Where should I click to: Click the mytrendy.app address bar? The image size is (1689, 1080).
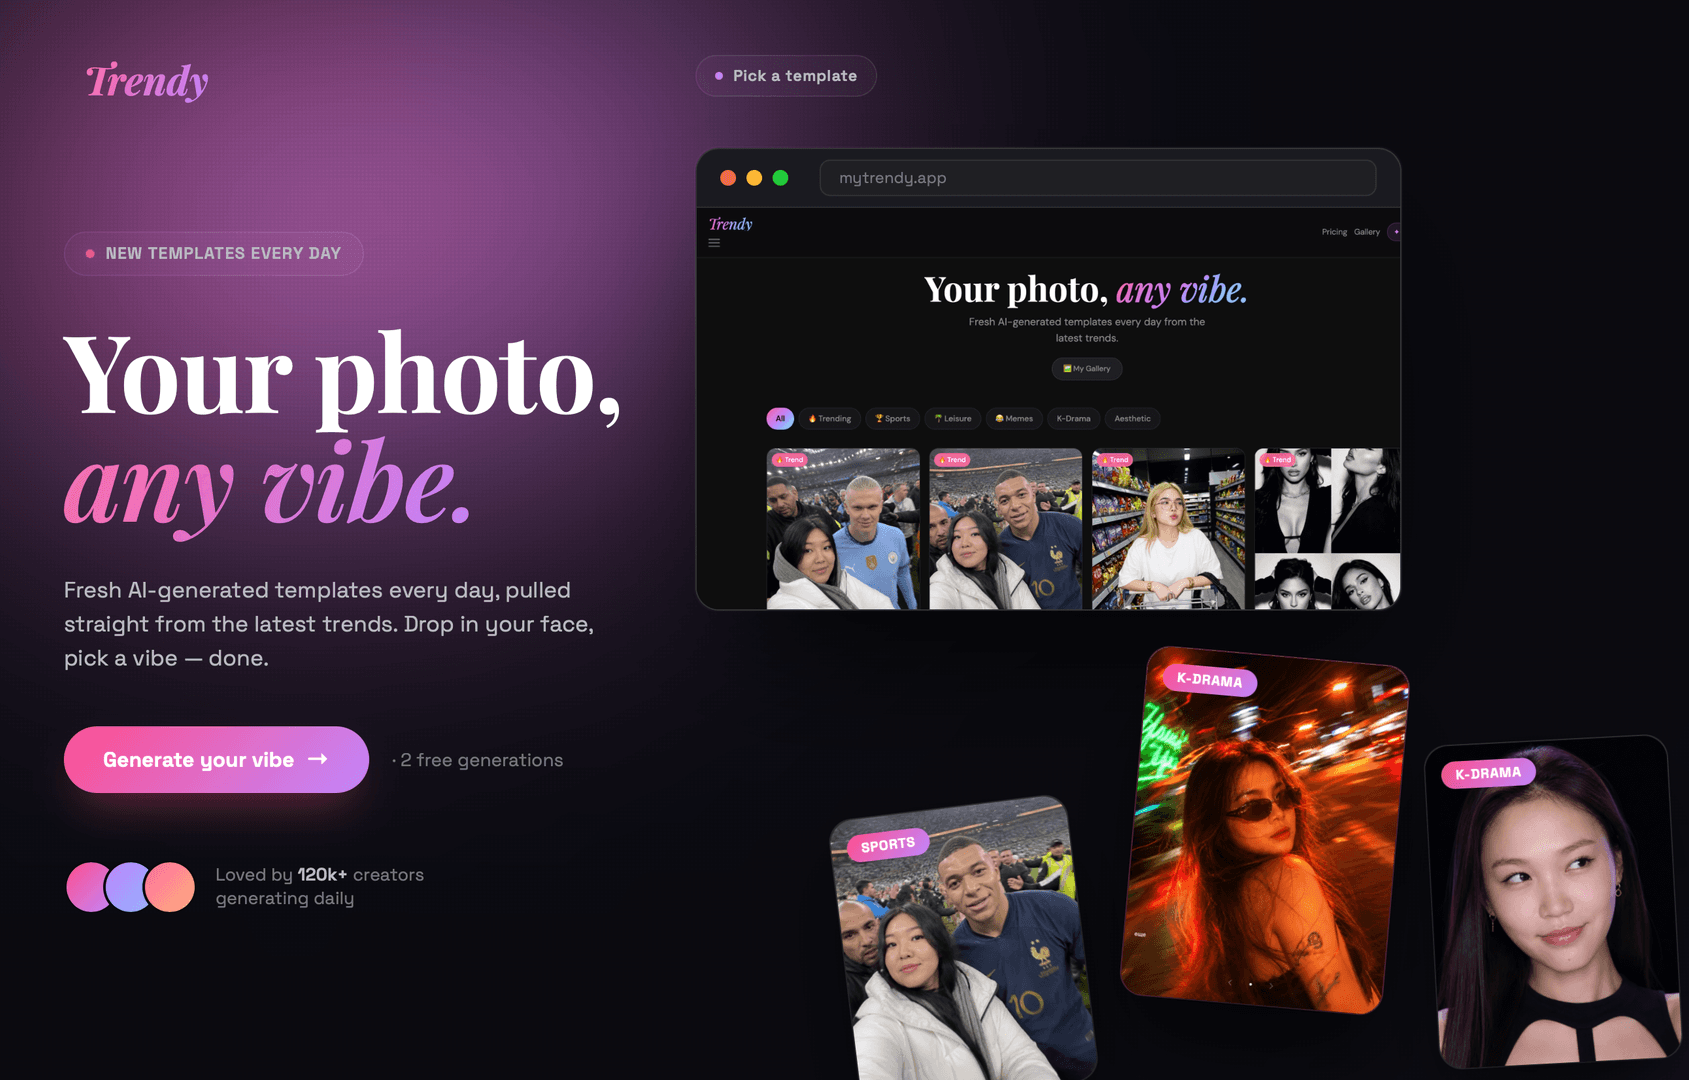tap(1098, 178)
